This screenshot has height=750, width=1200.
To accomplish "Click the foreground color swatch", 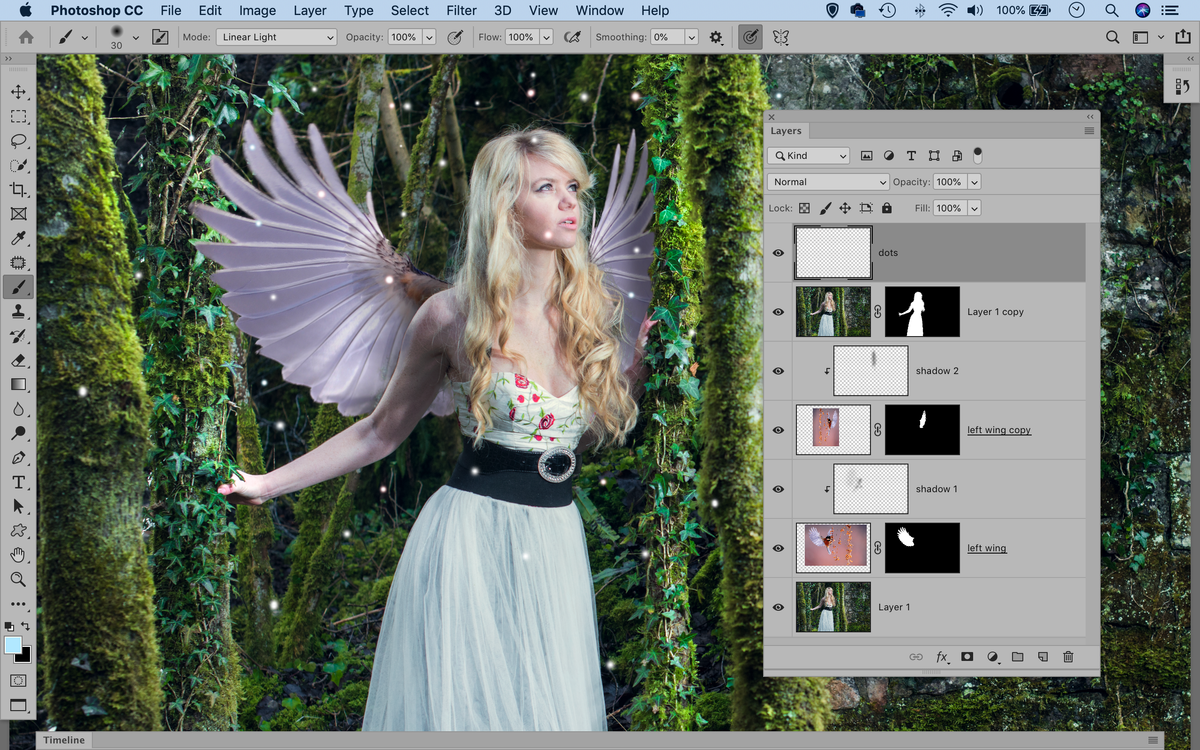I will (14, 646).
